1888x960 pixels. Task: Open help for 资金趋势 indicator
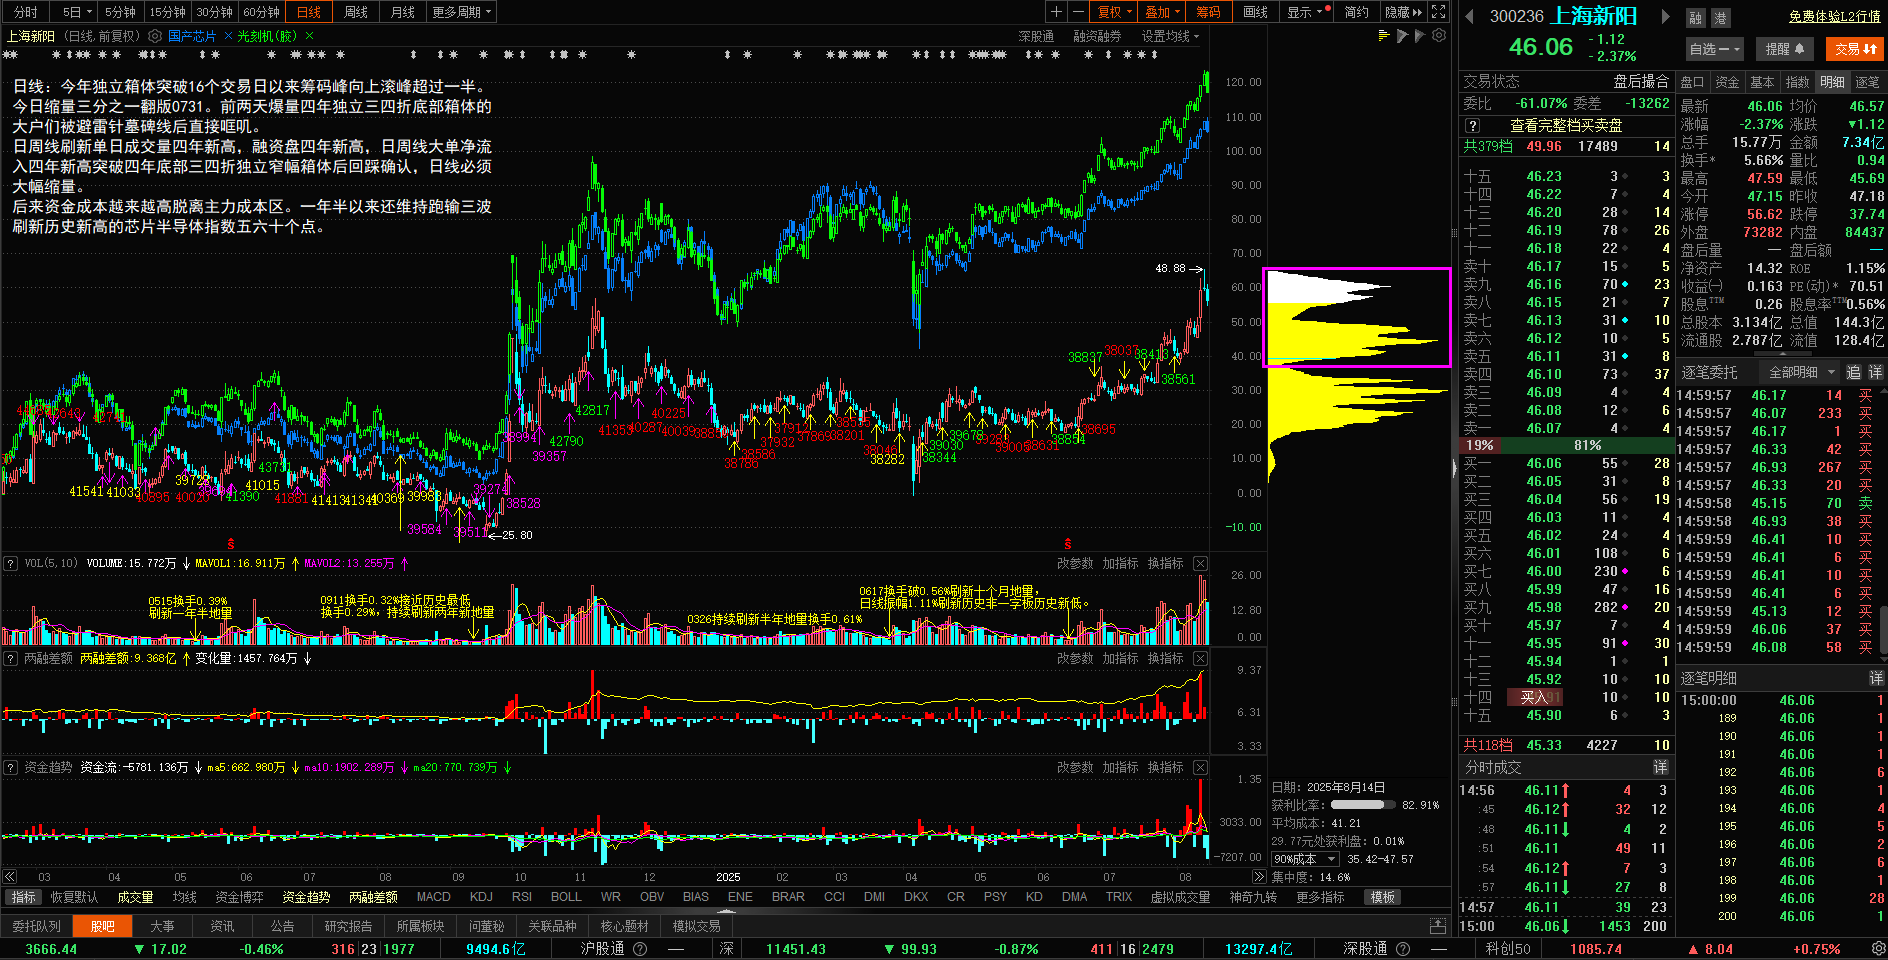pos(11,767)
